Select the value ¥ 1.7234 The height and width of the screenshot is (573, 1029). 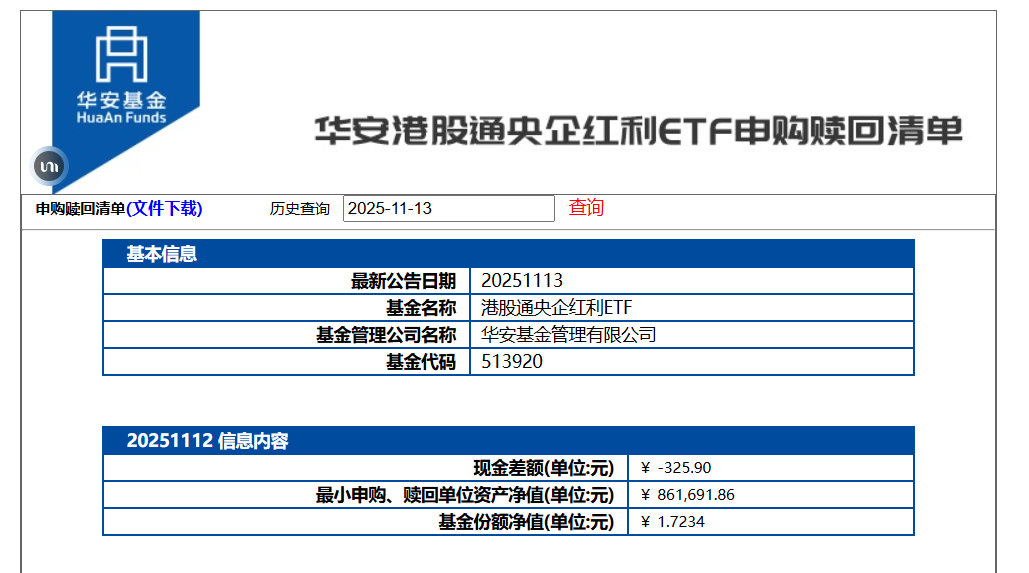coord(673,522)
